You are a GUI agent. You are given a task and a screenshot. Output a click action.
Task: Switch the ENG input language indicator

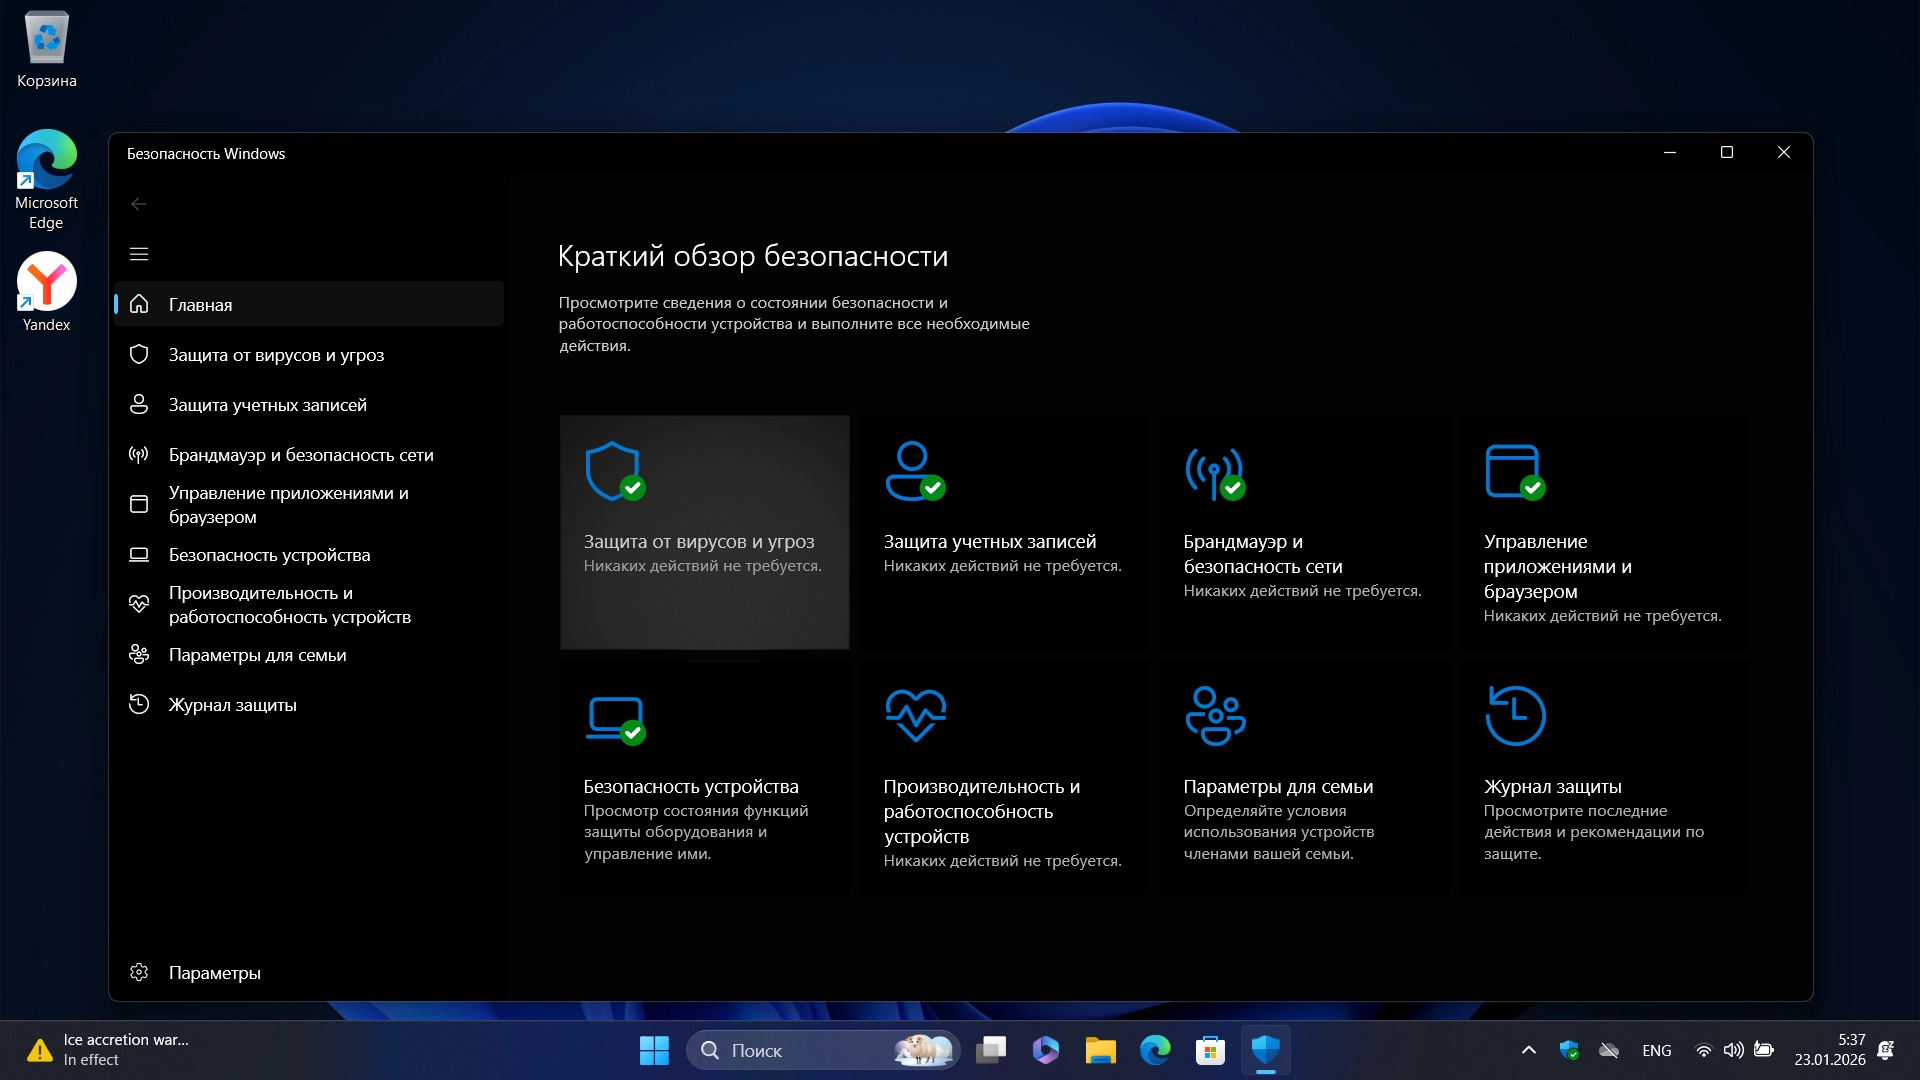coord(1656,1050)
